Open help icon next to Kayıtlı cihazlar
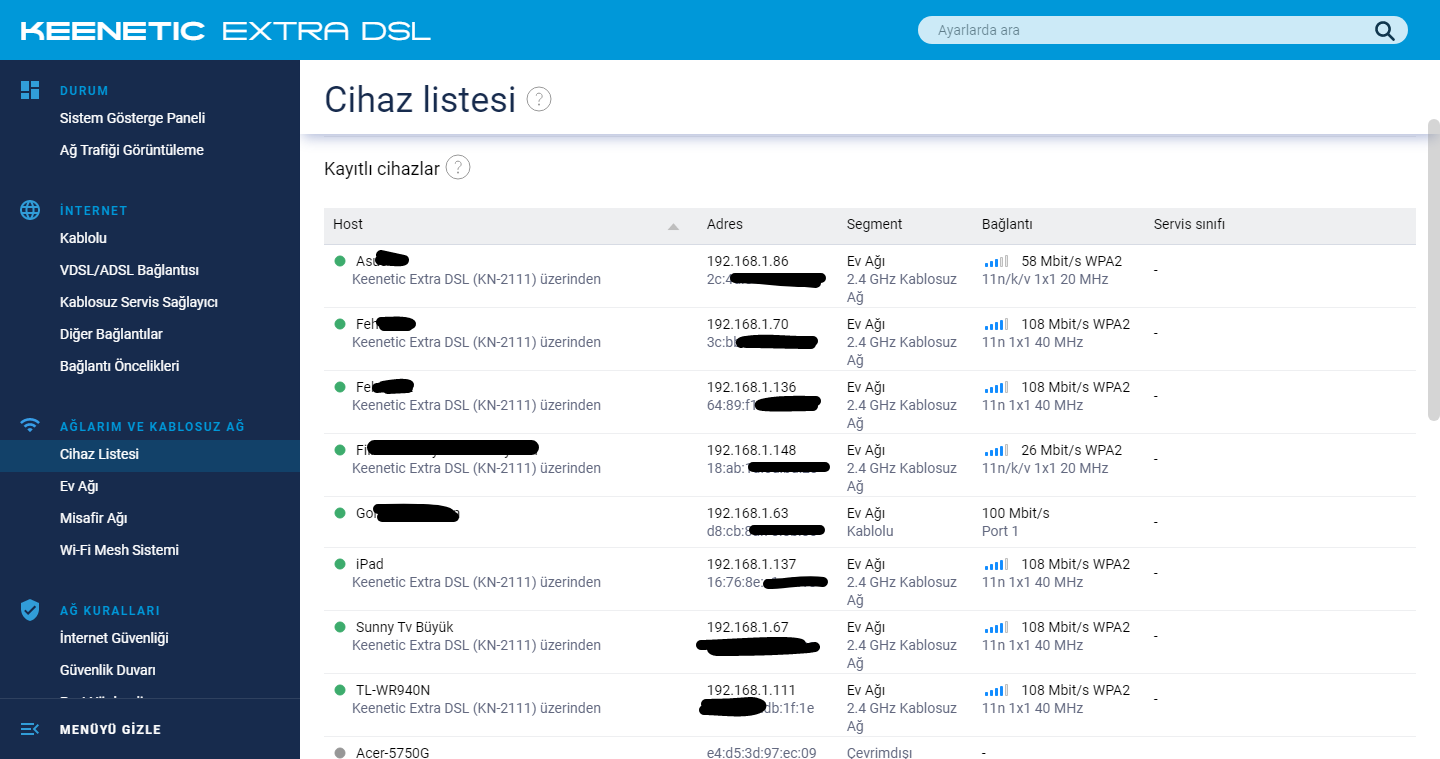The width and height of the screenshot is (1440, 759). click(458, 168)
